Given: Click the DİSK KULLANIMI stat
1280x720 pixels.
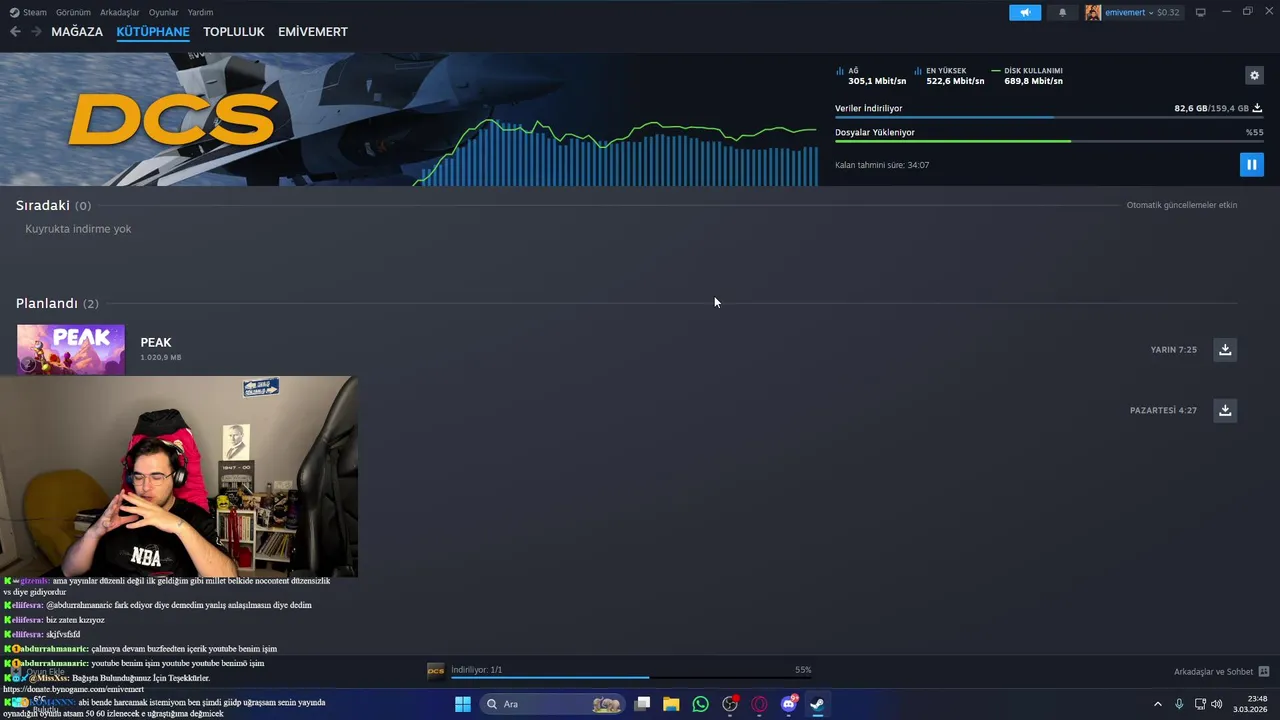Looking at the screenshot, I should coord(1027,76).
